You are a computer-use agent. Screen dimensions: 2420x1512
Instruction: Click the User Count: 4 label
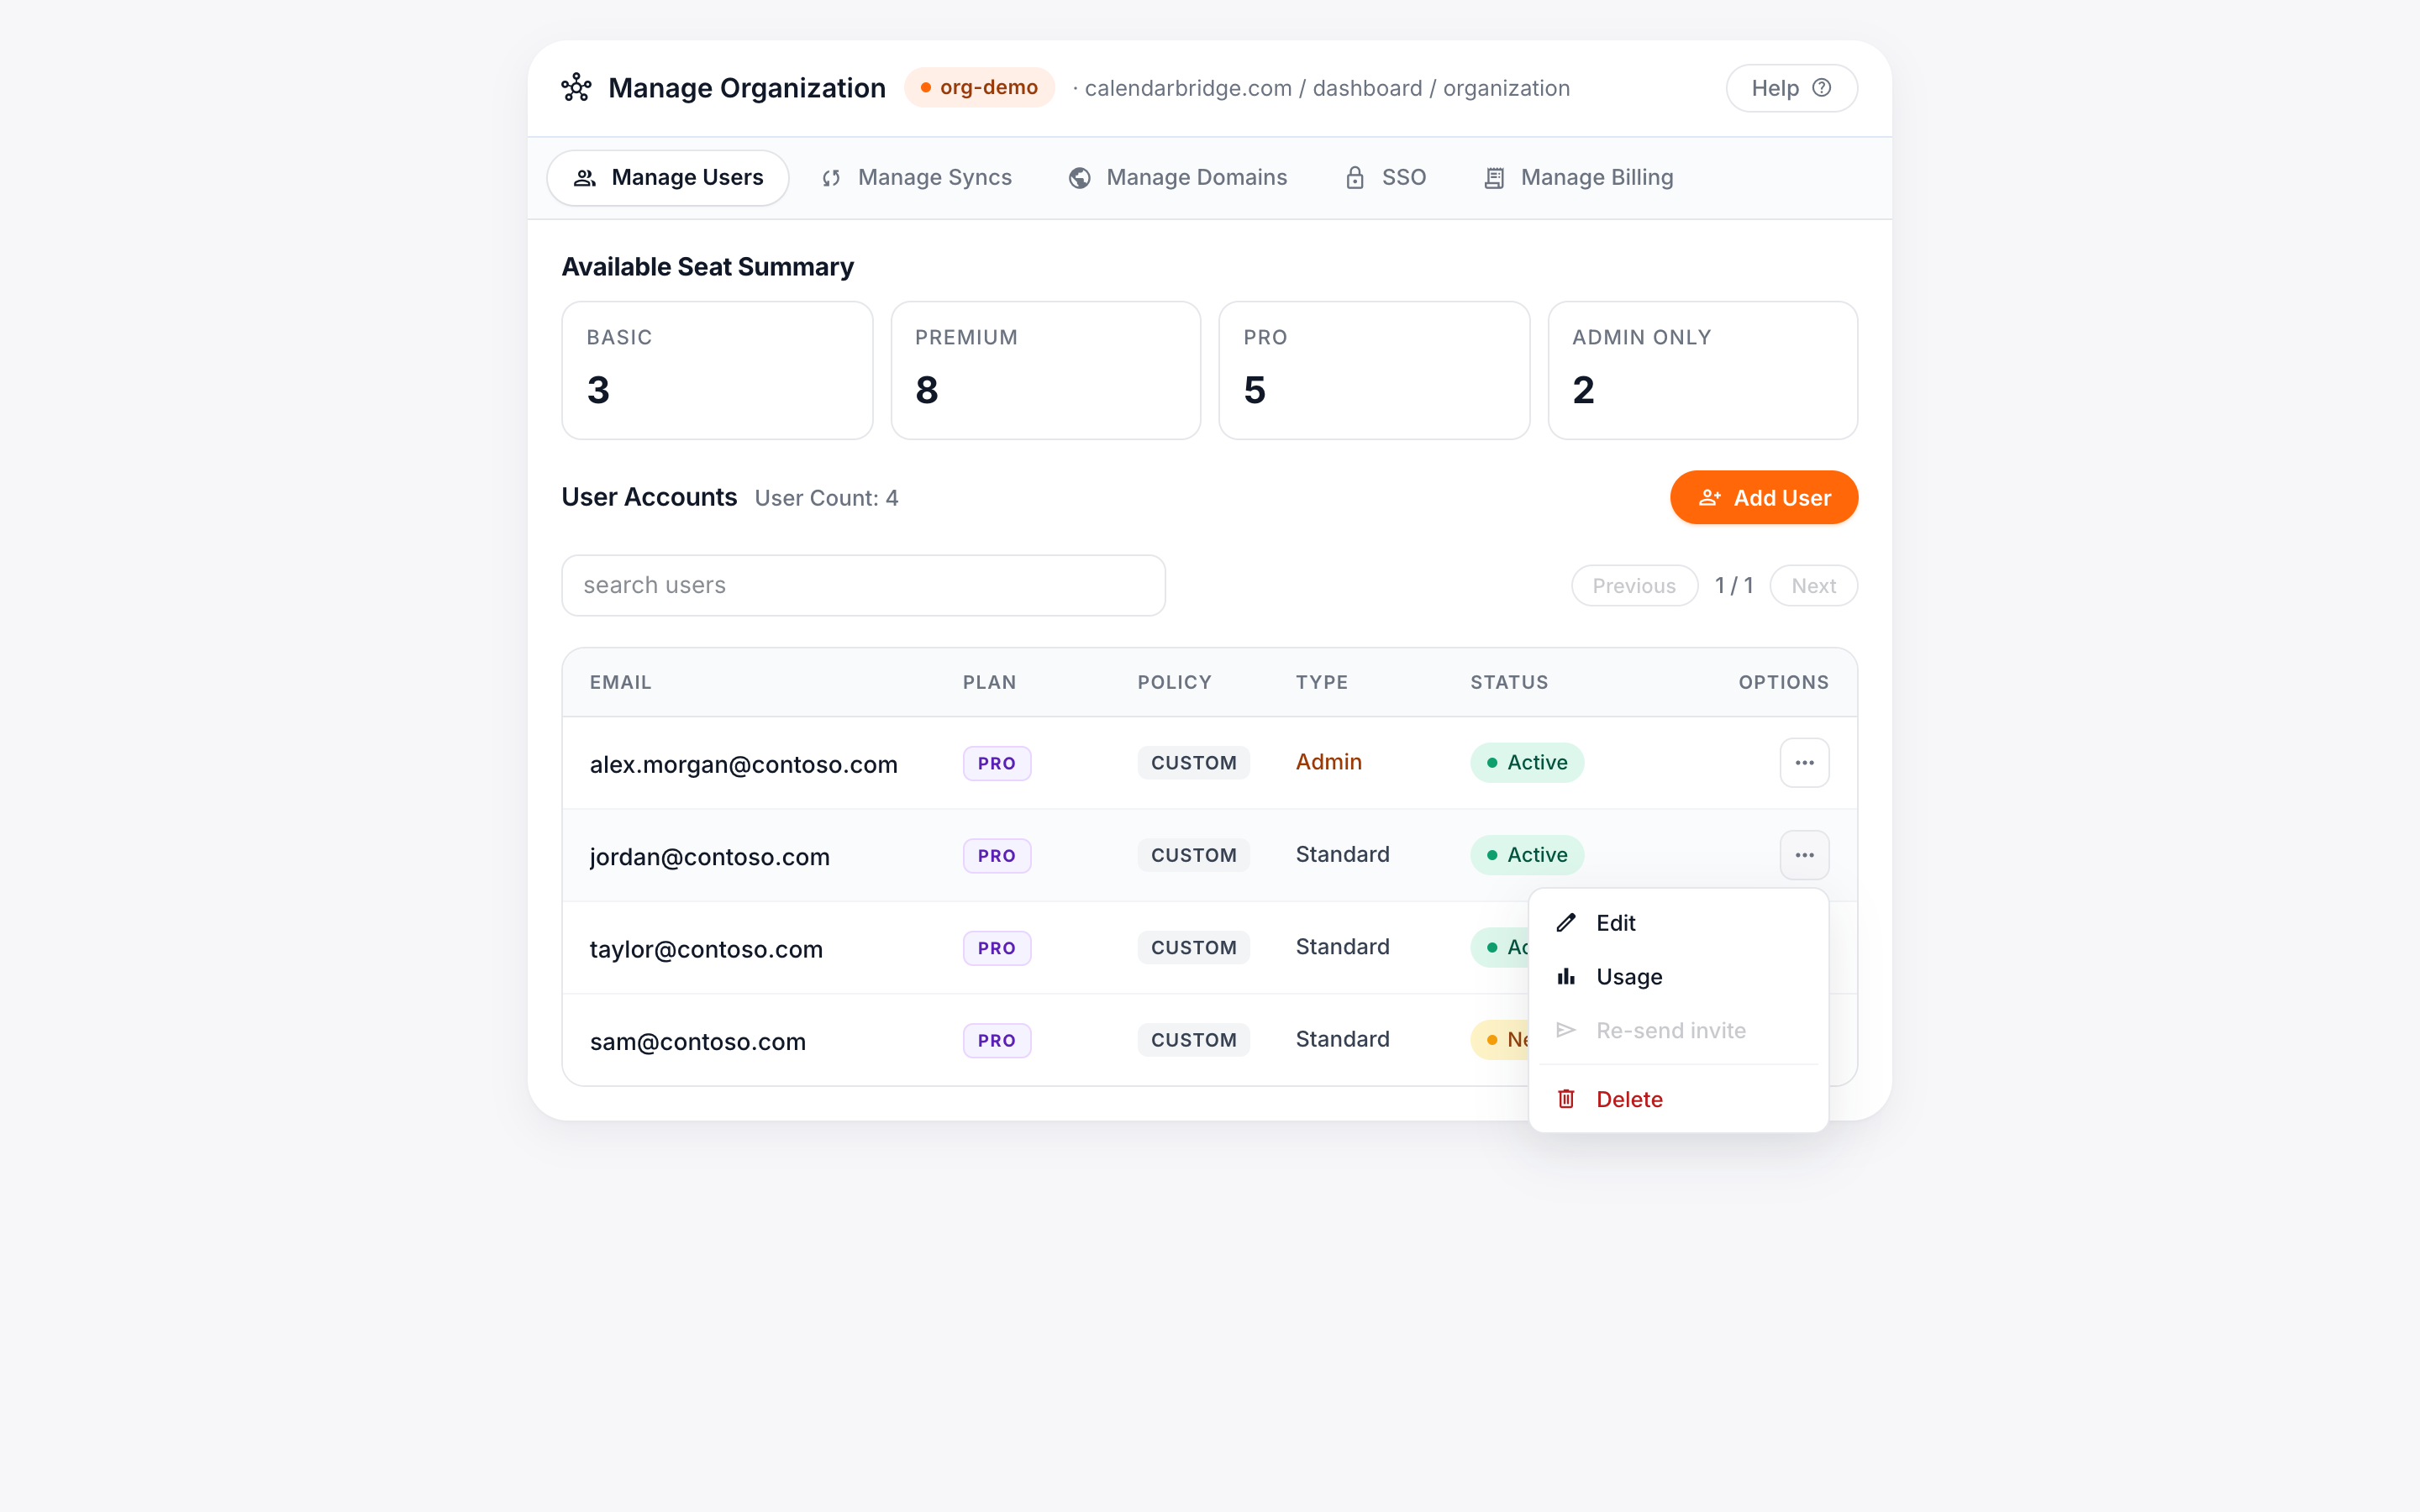pos(826,498)
